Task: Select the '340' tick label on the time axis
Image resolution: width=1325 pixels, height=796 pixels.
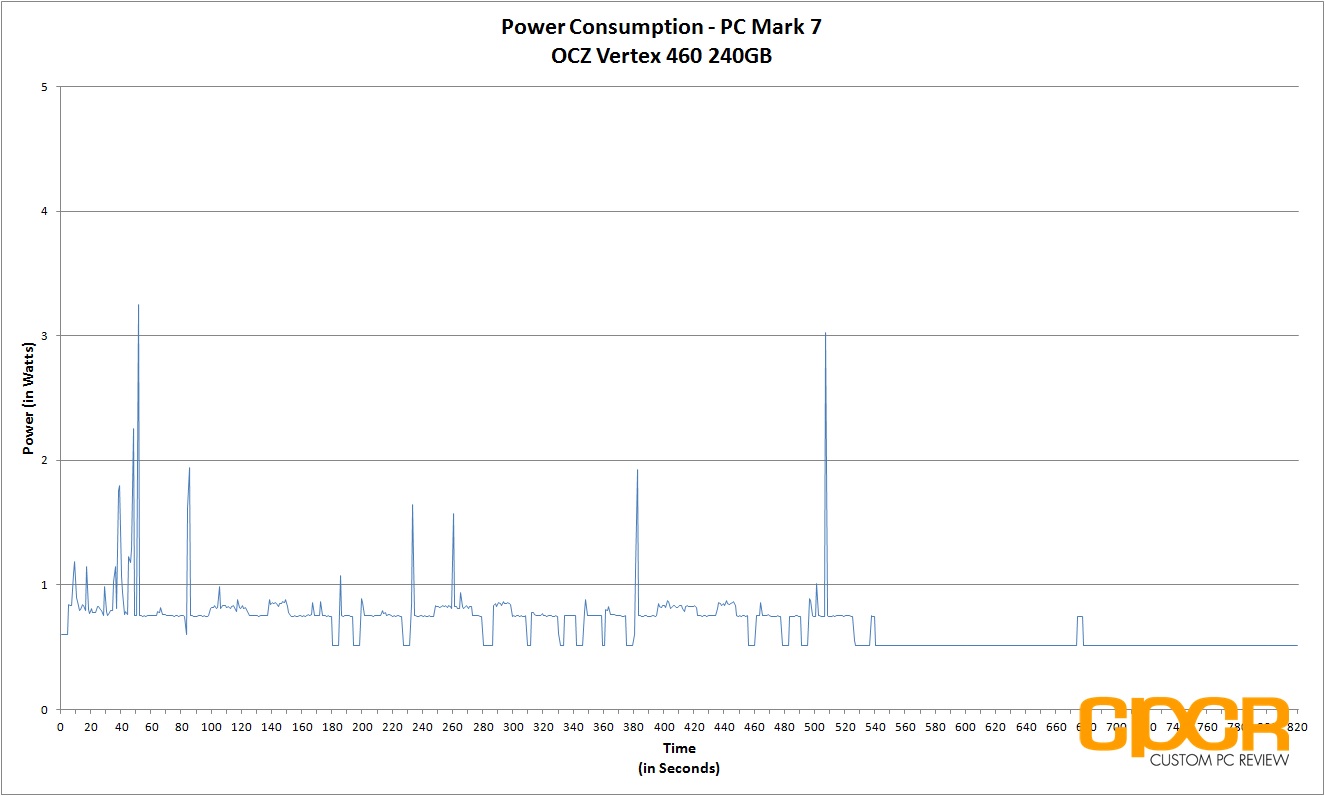Action: tap(573, 727)
